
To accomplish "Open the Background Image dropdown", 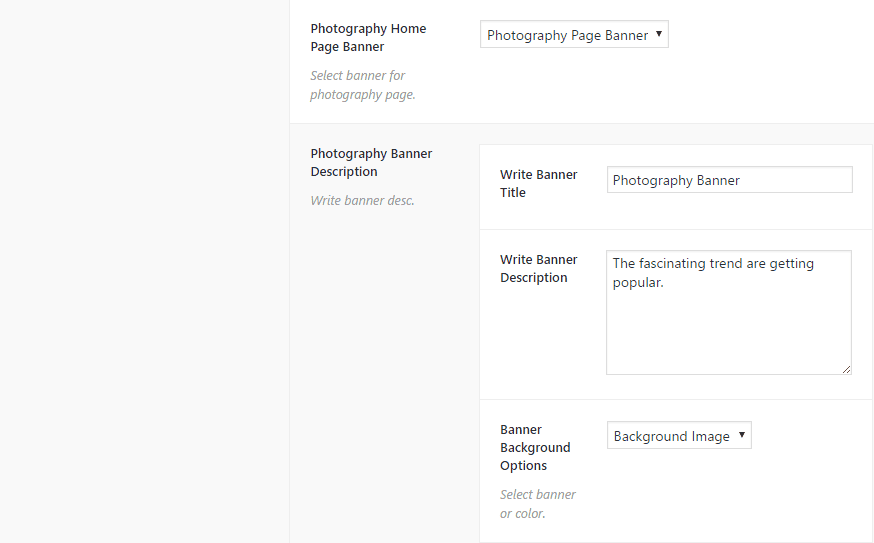I will click(671, 436).
